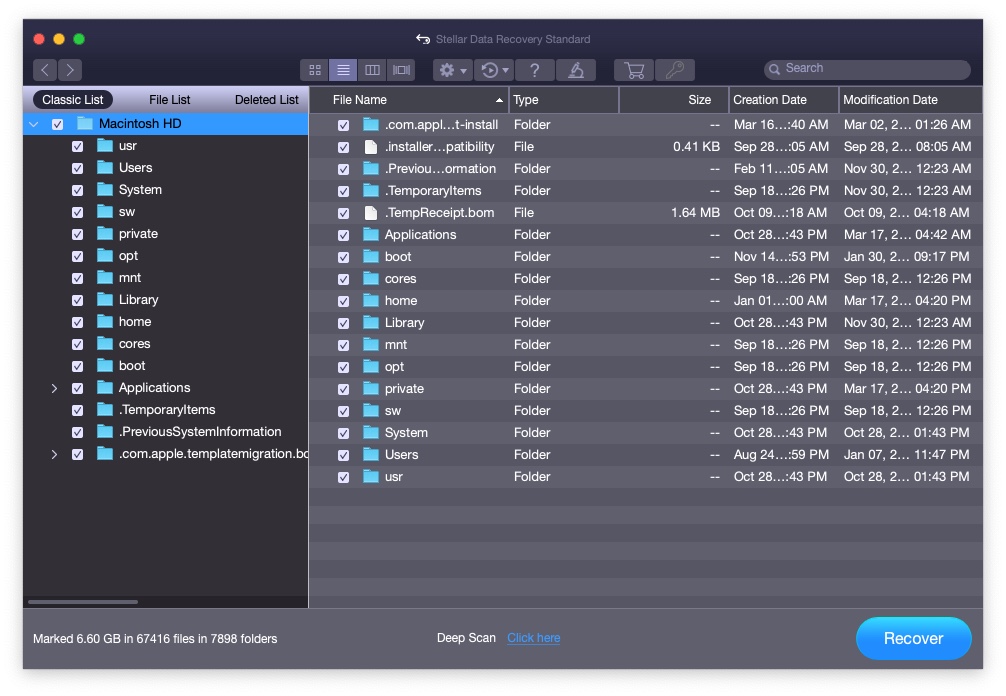Uncheck the usr folder in the tree
Viewport: 1006px width, 696px height.
[78, 146]
